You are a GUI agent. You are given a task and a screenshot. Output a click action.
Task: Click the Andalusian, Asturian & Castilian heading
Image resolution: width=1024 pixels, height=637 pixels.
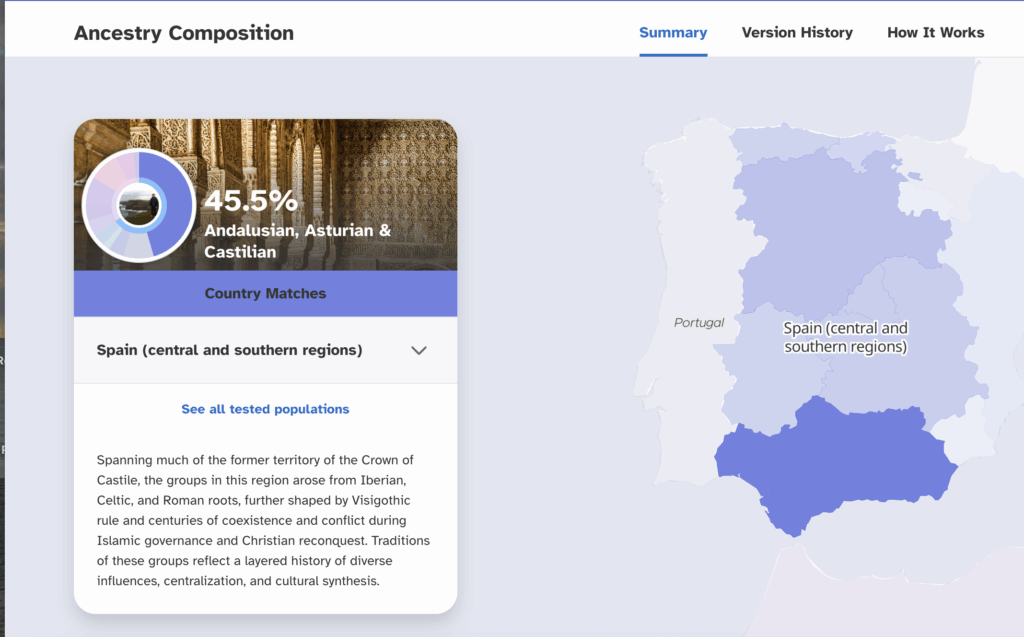click(297, 241)
